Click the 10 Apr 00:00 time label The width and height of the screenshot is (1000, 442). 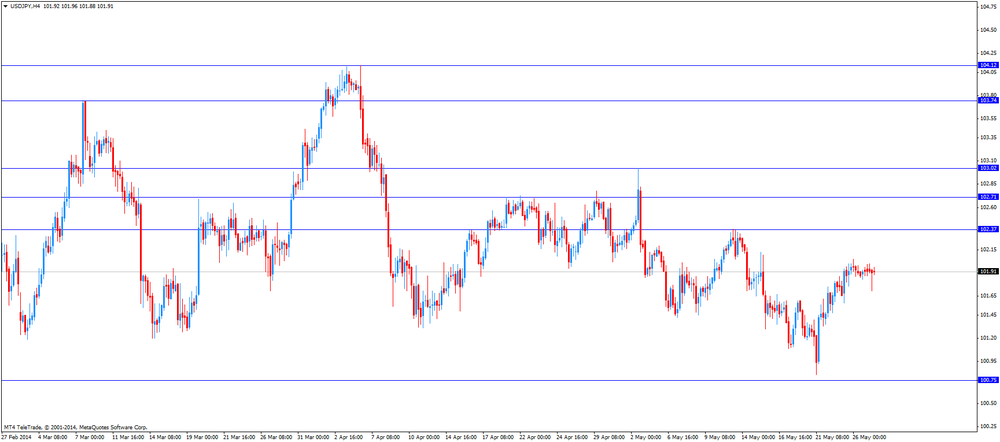tap(423, 438)
